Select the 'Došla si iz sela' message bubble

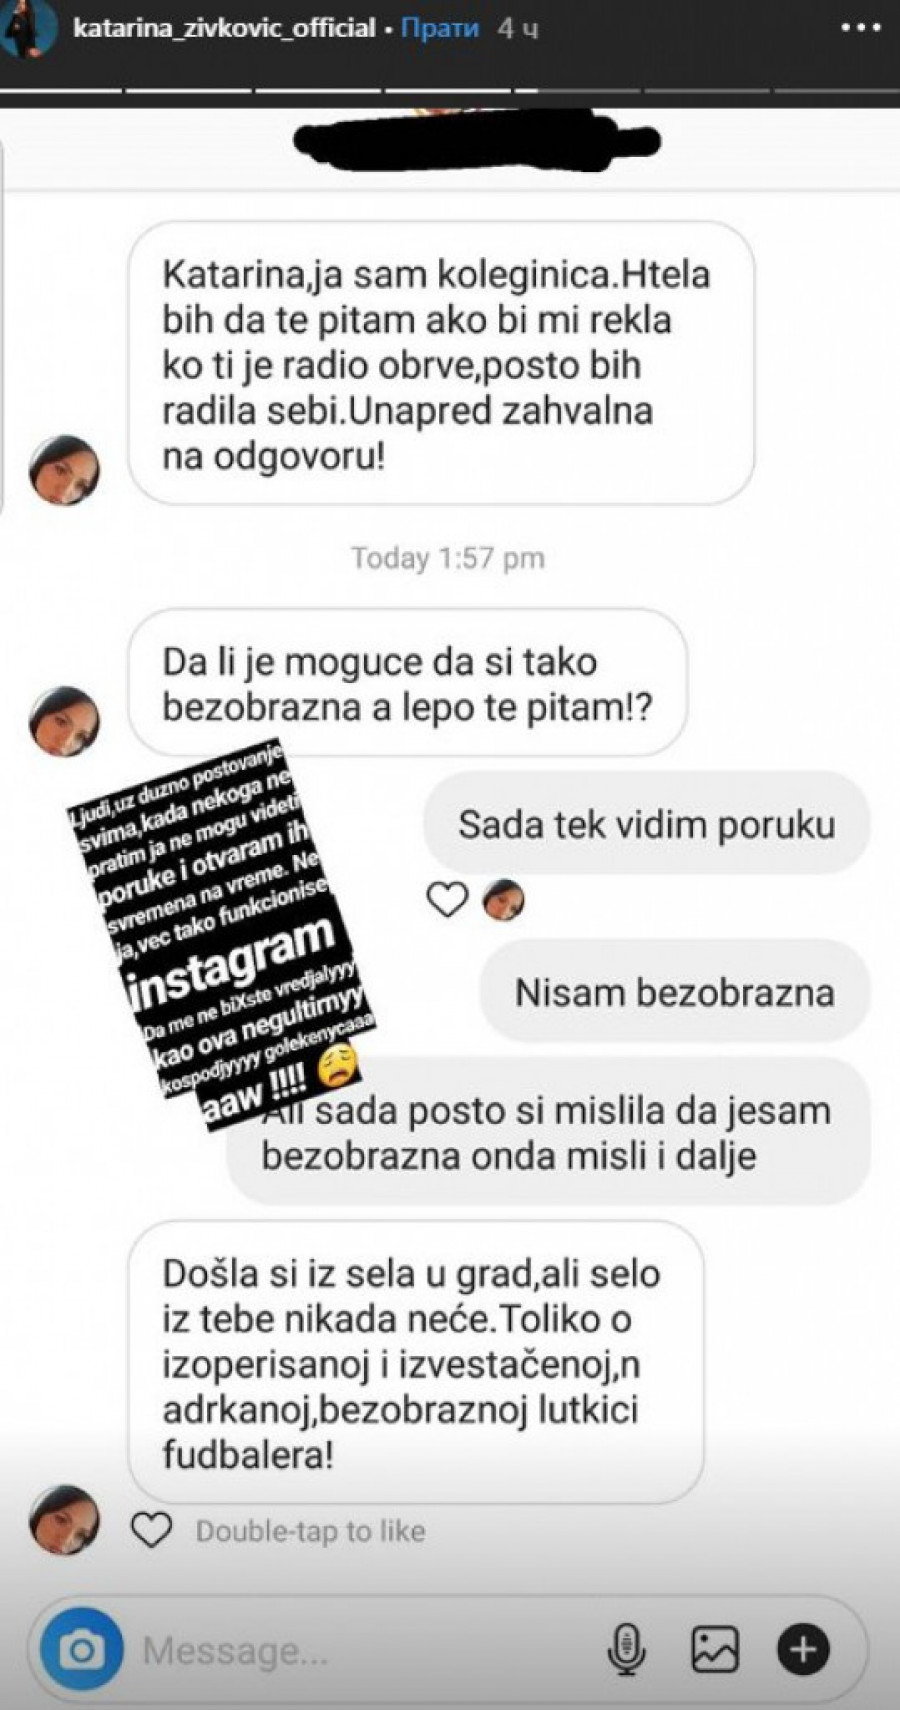point(416,1362)
